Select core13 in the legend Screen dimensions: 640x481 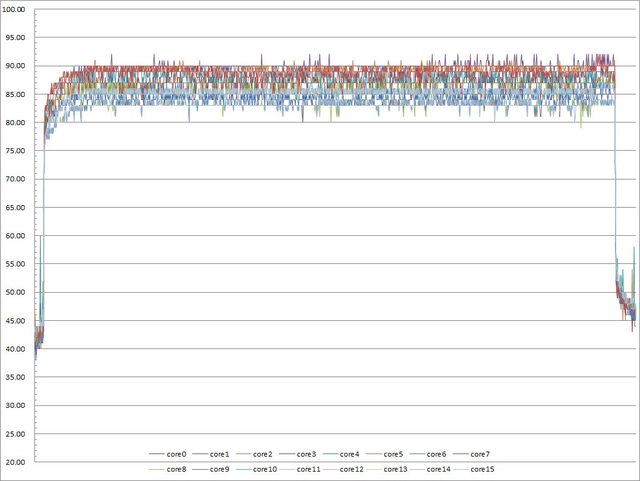coord(395,469)
